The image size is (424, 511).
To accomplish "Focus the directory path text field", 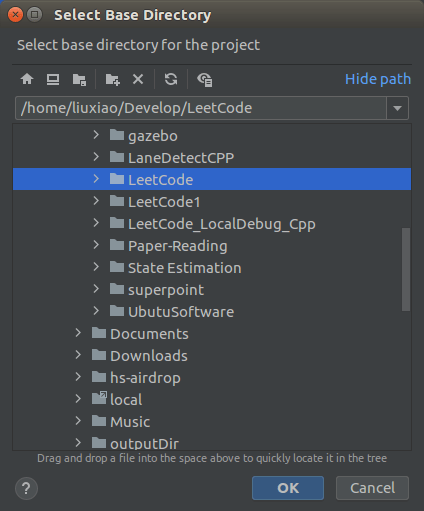I will 201,108.
